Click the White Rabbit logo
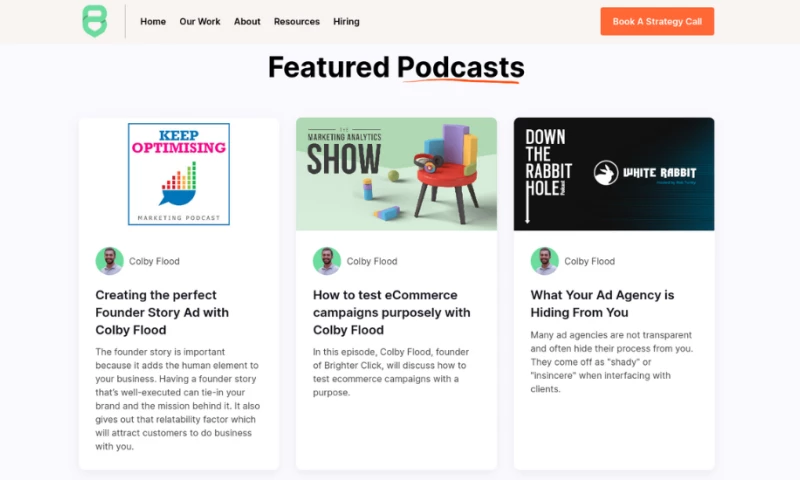The image size is (800, 480). [x=645, y=174]
